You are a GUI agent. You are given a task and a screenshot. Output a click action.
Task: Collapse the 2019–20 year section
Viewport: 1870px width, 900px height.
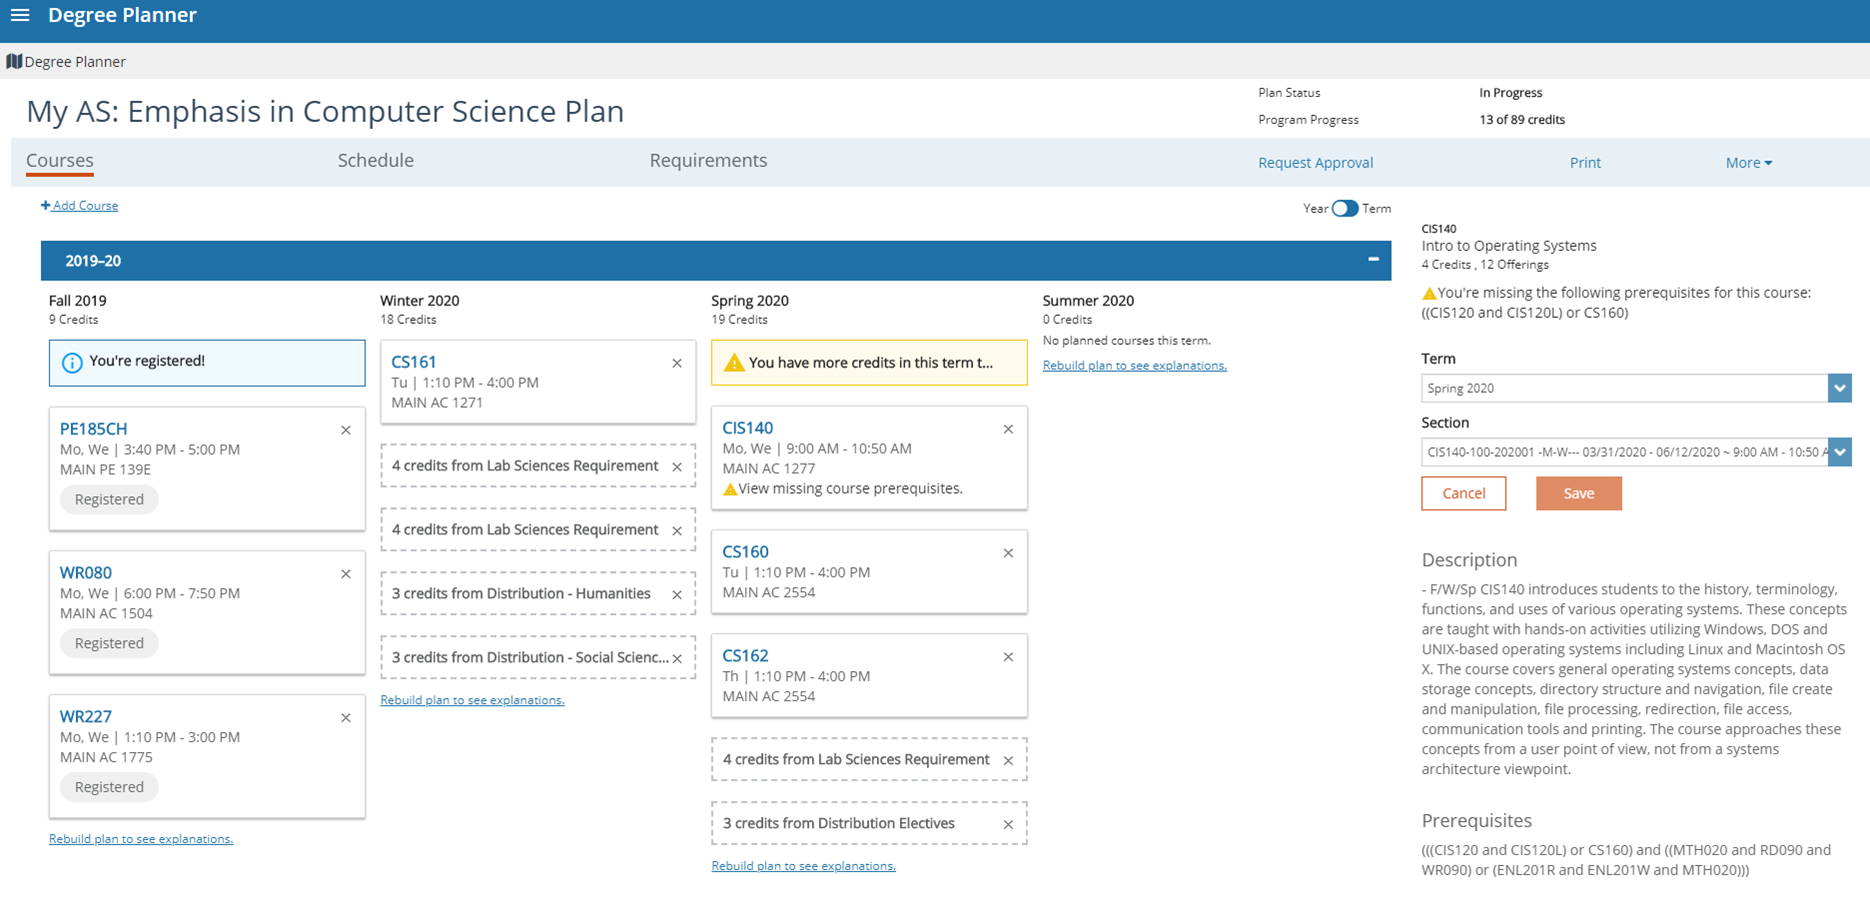click(x=1373, y=260)
